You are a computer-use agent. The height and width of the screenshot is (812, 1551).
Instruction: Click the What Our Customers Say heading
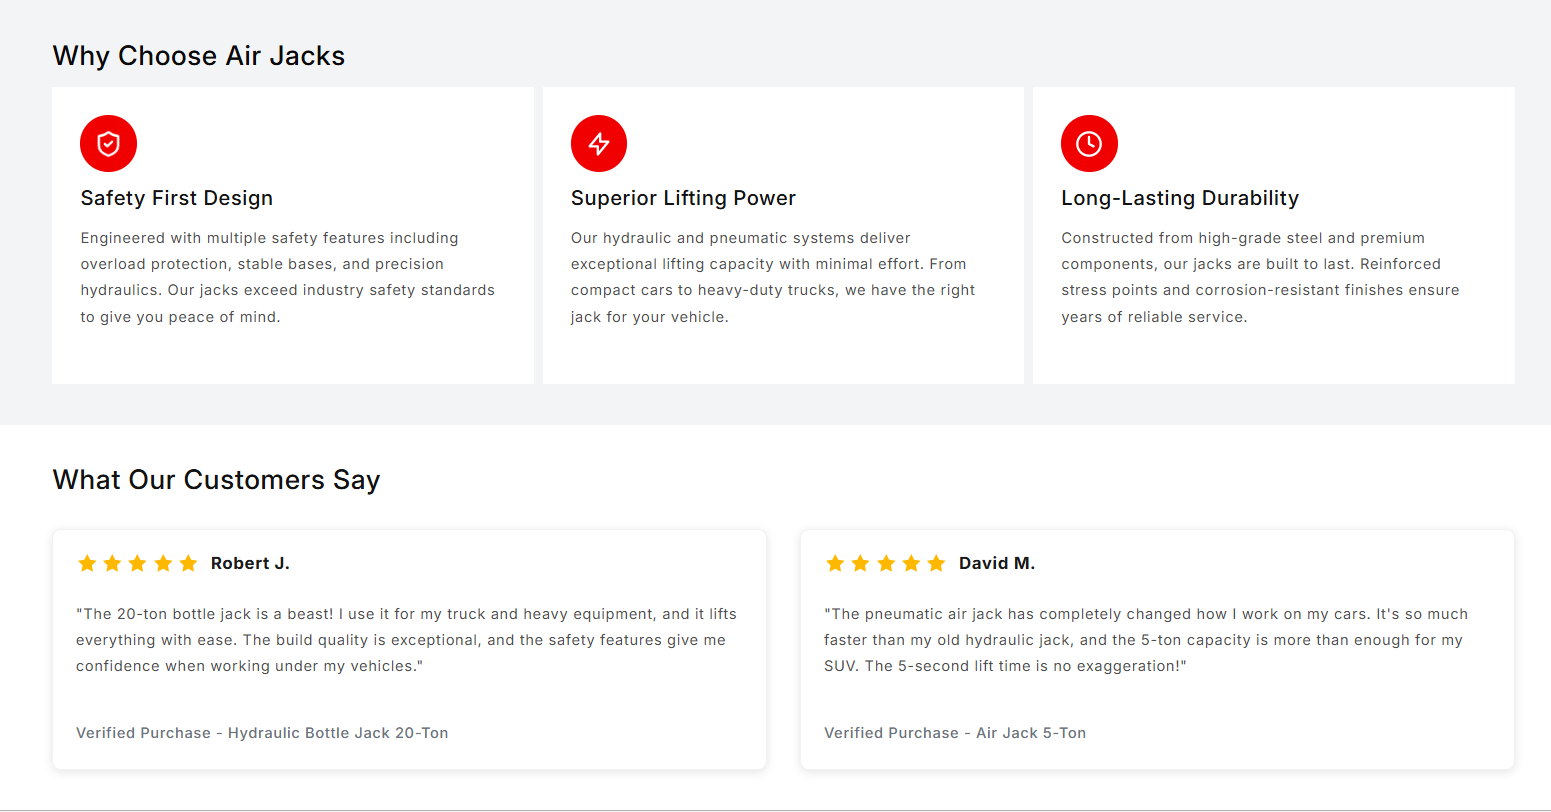pyautogui.click(x=216, y=480)
